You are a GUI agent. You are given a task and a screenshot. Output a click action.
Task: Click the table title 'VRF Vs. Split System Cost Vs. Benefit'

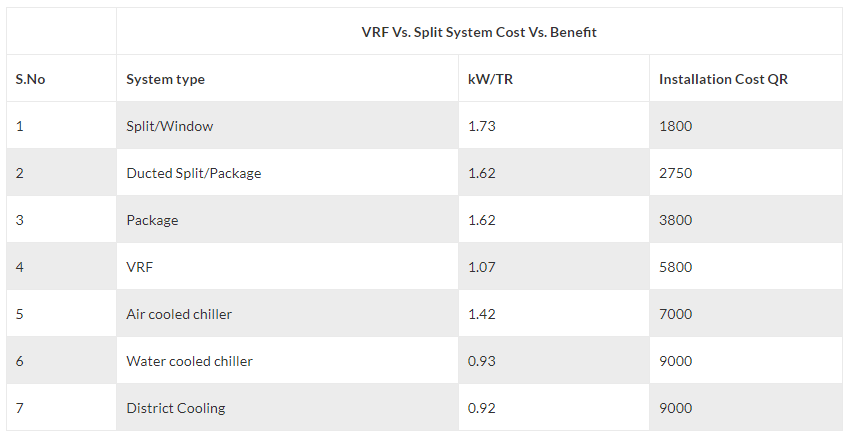[x=479, y=32]
